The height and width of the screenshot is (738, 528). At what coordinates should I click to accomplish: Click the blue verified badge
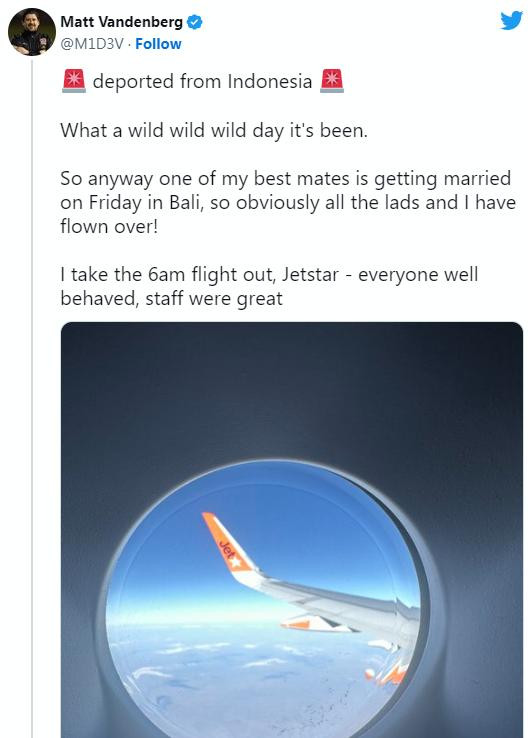pyautogui.click(x=194, y=22)
